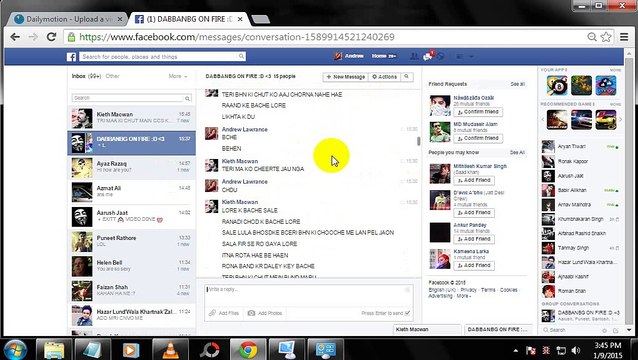Expand the More dropdown in inbox header
The height and width of the screenshot is (360, 638).
[178, 76]
